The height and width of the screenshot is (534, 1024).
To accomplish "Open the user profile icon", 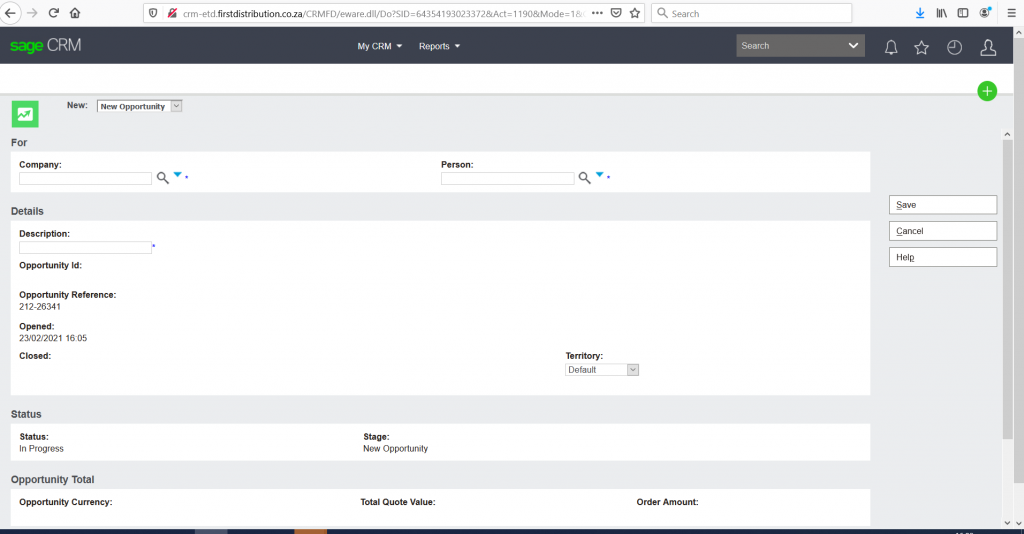I will point(988,47).
